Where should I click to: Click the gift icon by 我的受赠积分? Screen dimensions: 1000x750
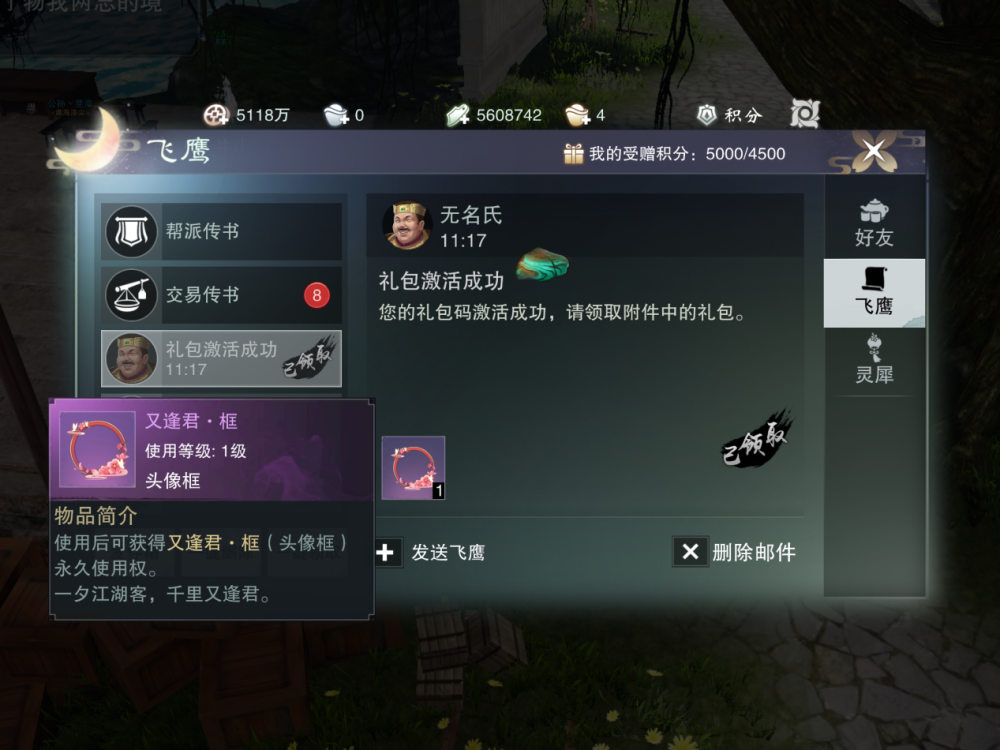[x=573, y=154]
